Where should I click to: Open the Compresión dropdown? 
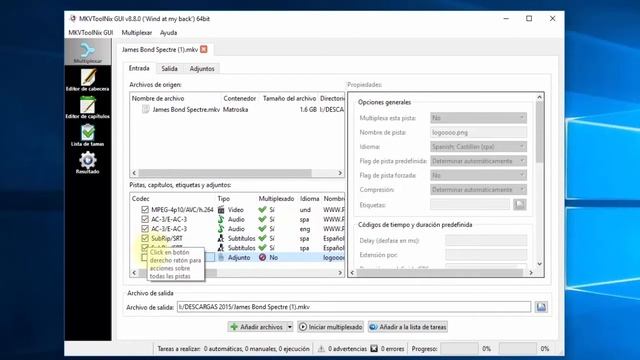tap(478, 189)
